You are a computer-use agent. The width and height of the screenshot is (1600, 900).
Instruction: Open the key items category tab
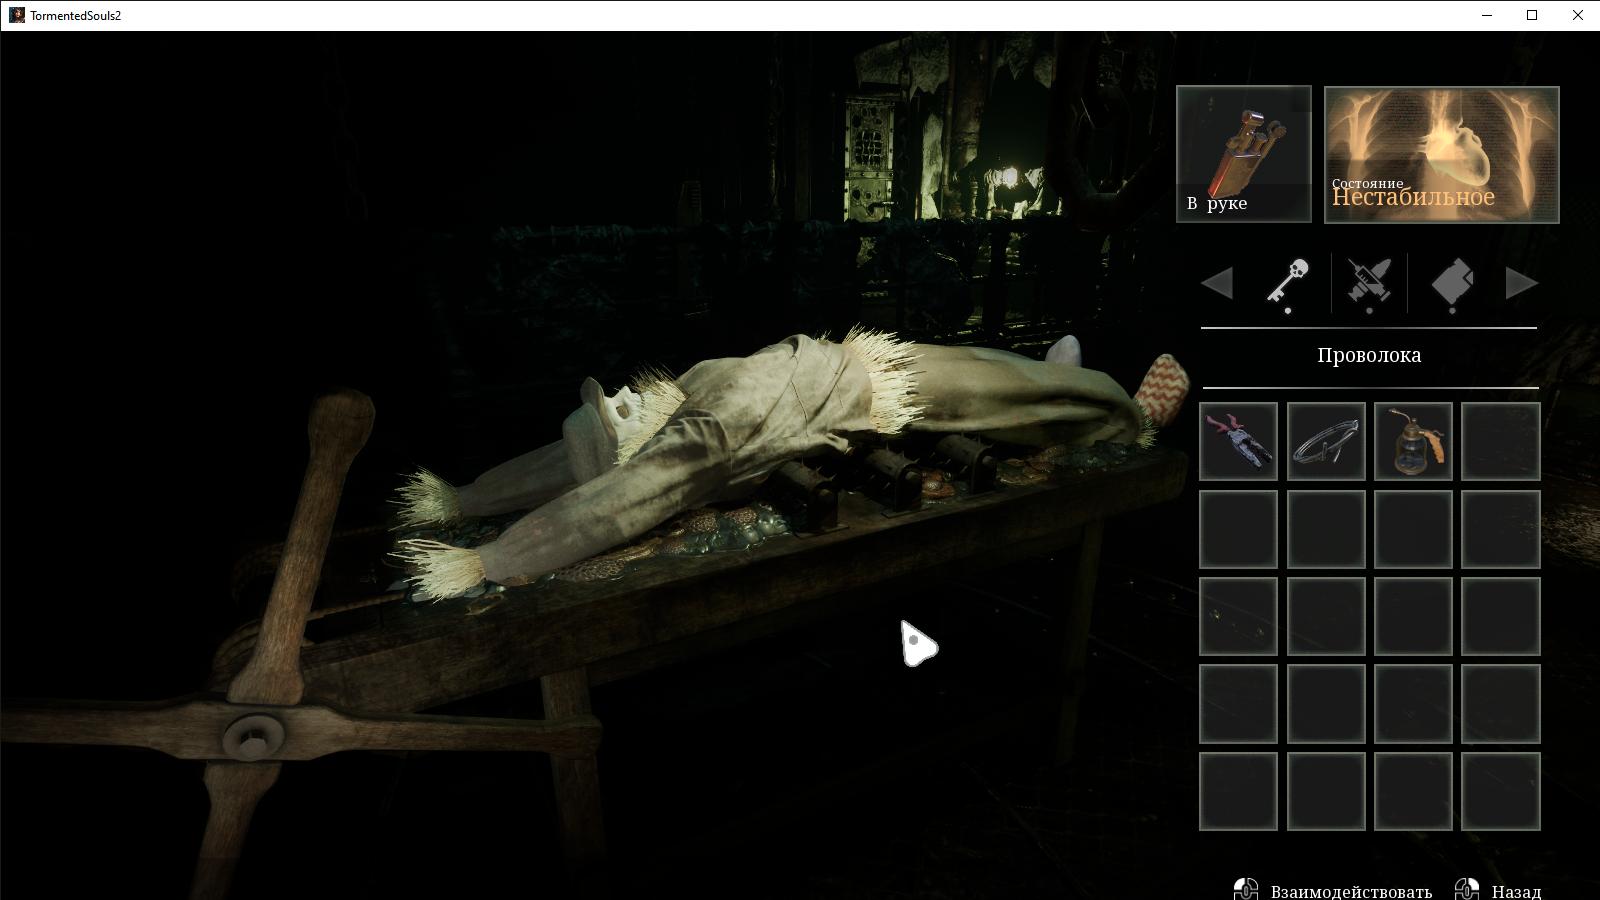[x=1288, y=283]
